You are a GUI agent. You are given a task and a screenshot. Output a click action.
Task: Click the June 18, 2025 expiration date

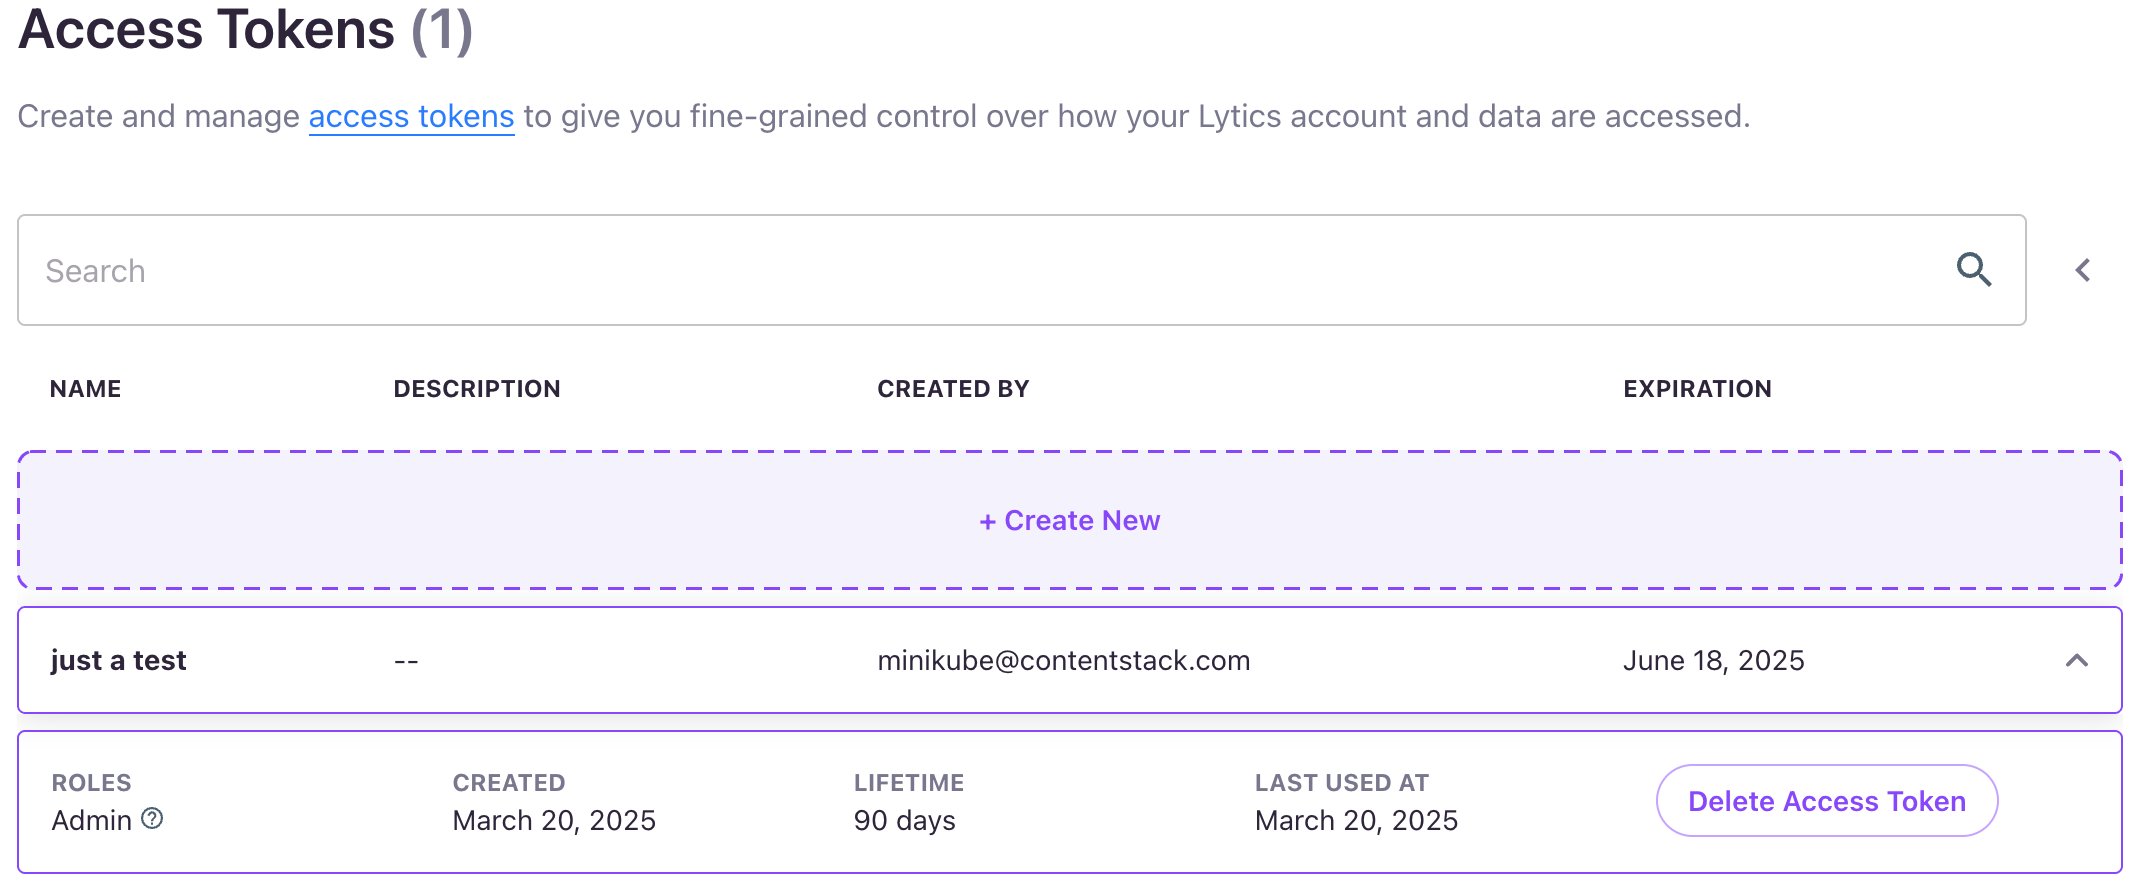click(1713, 660)
